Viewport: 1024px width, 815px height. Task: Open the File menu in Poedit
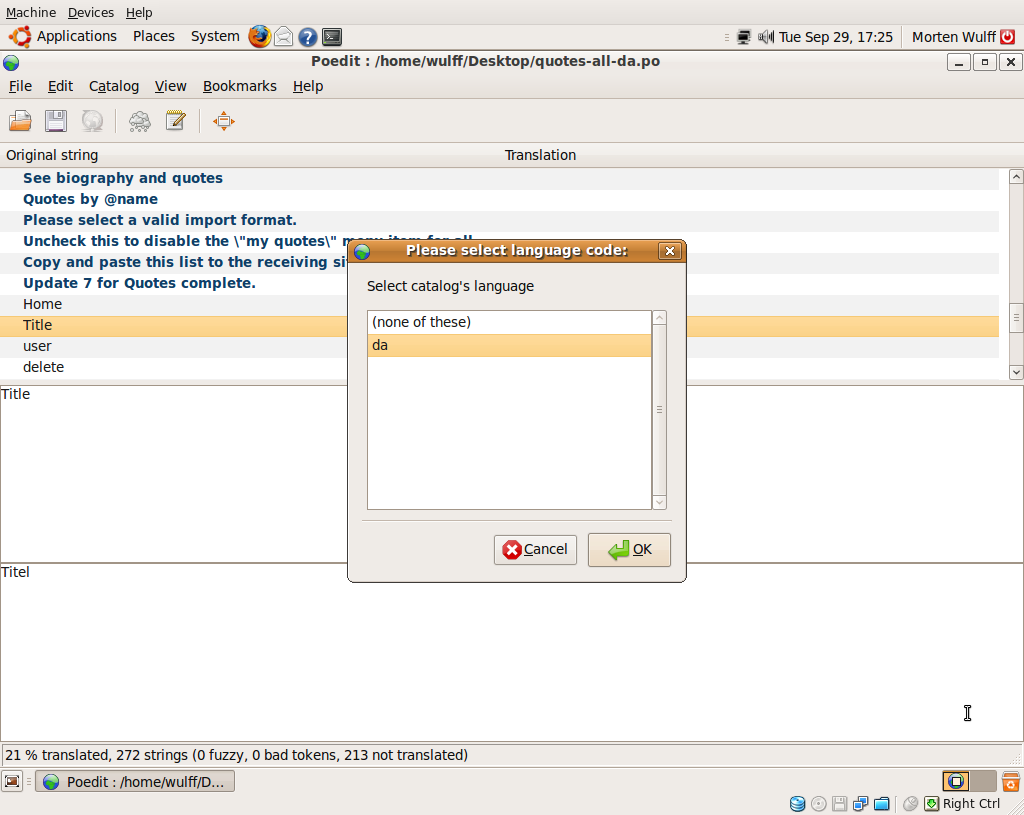point(20,86)
